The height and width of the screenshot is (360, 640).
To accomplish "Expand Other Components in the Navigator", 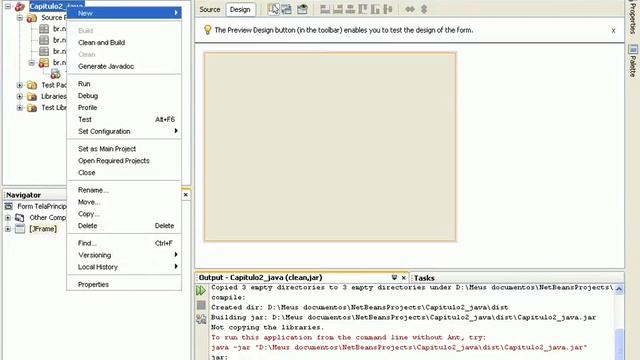I will 8,218.
